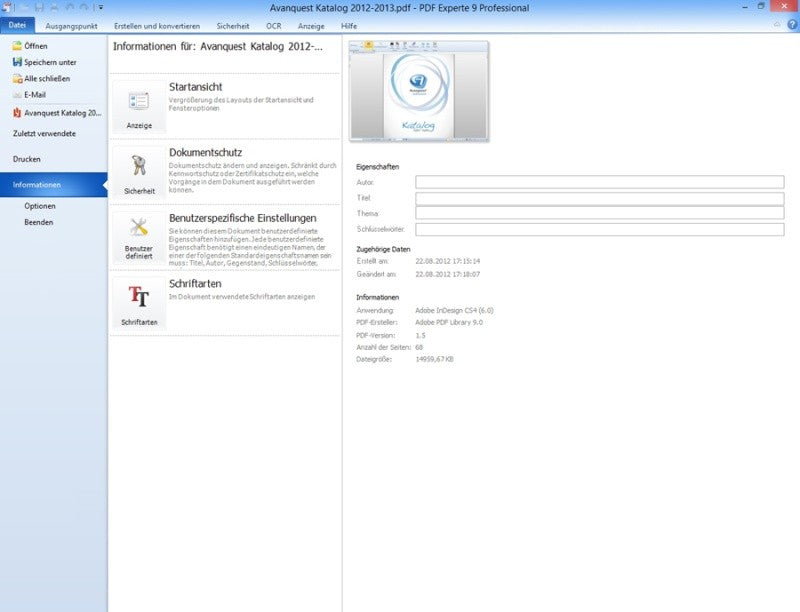Minimize the PDF Experte window
This screenshot has width=800, height=612.
745,7
